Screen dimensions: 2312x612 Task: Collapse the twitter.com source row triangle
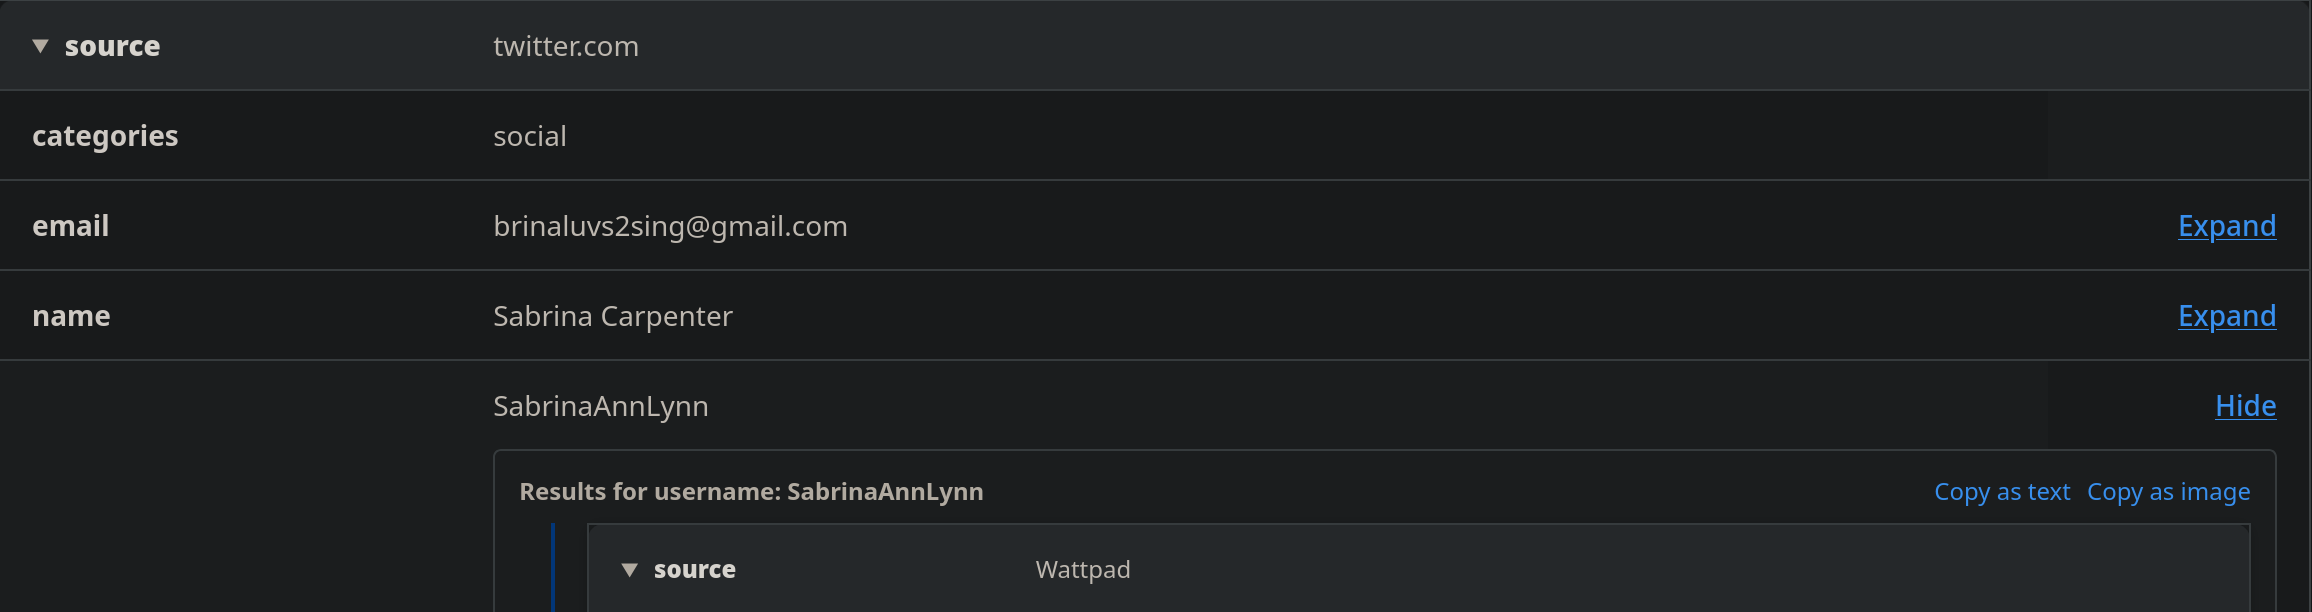40,46
